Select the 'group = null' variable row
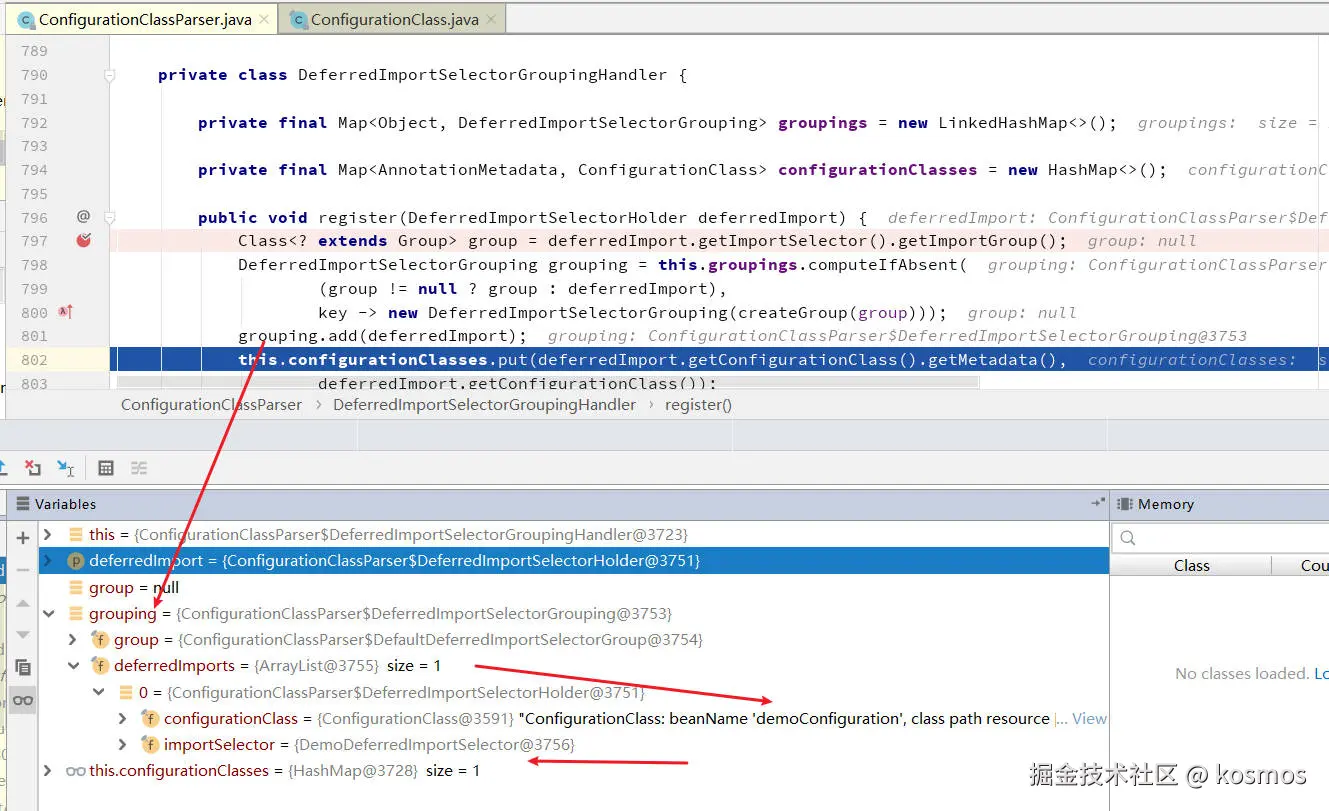The image size is (1329, 811). [574, 588]
